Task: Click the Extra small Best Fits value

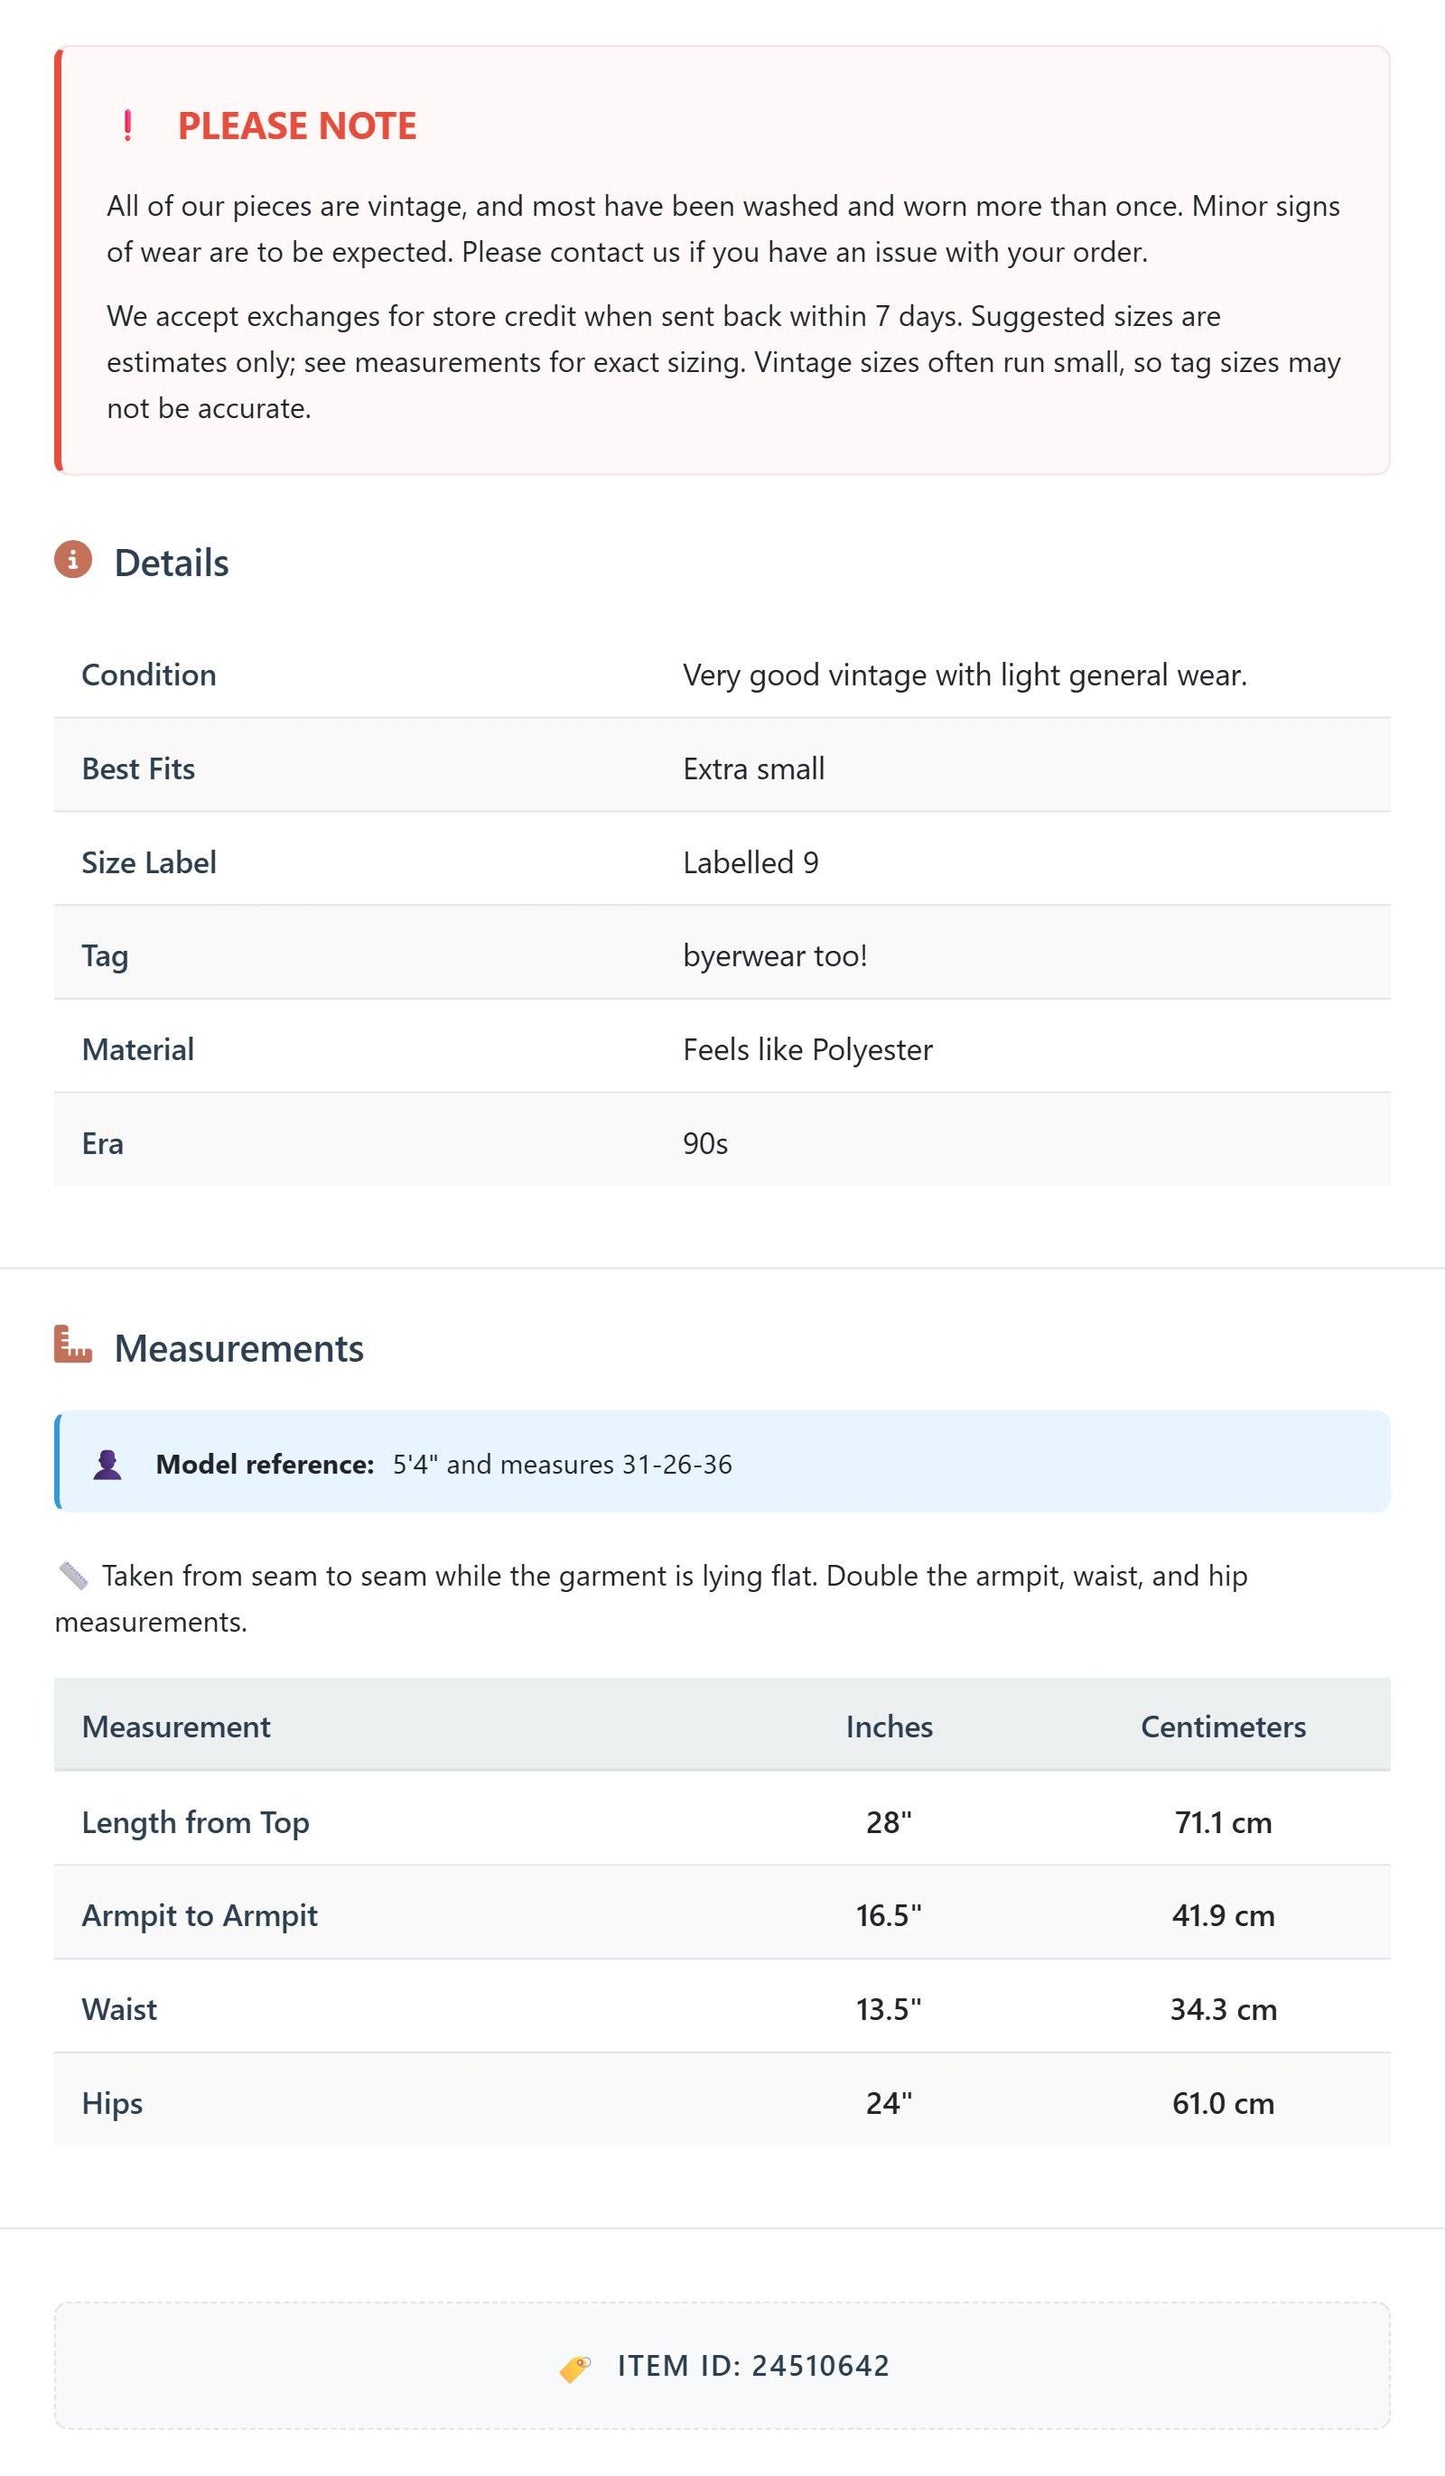Action: [754, 769]
